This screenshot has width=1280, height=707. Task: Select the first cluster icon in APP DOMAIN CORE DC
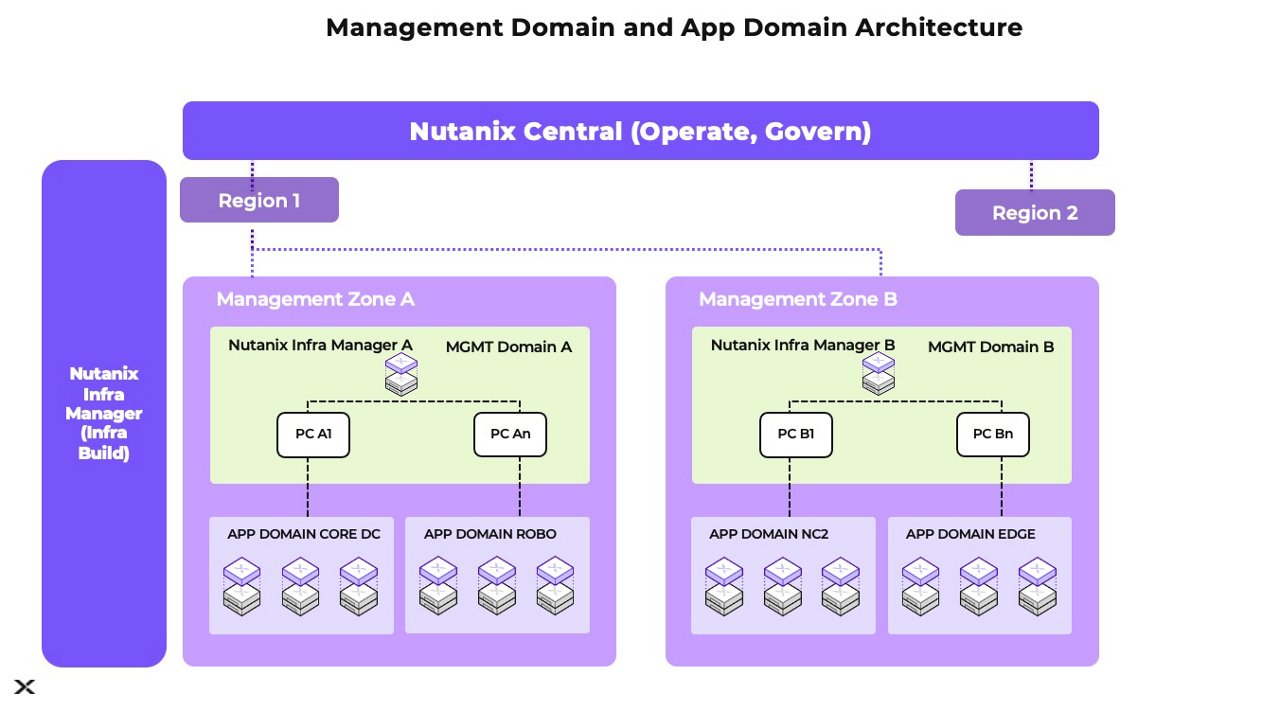(242, 585)
